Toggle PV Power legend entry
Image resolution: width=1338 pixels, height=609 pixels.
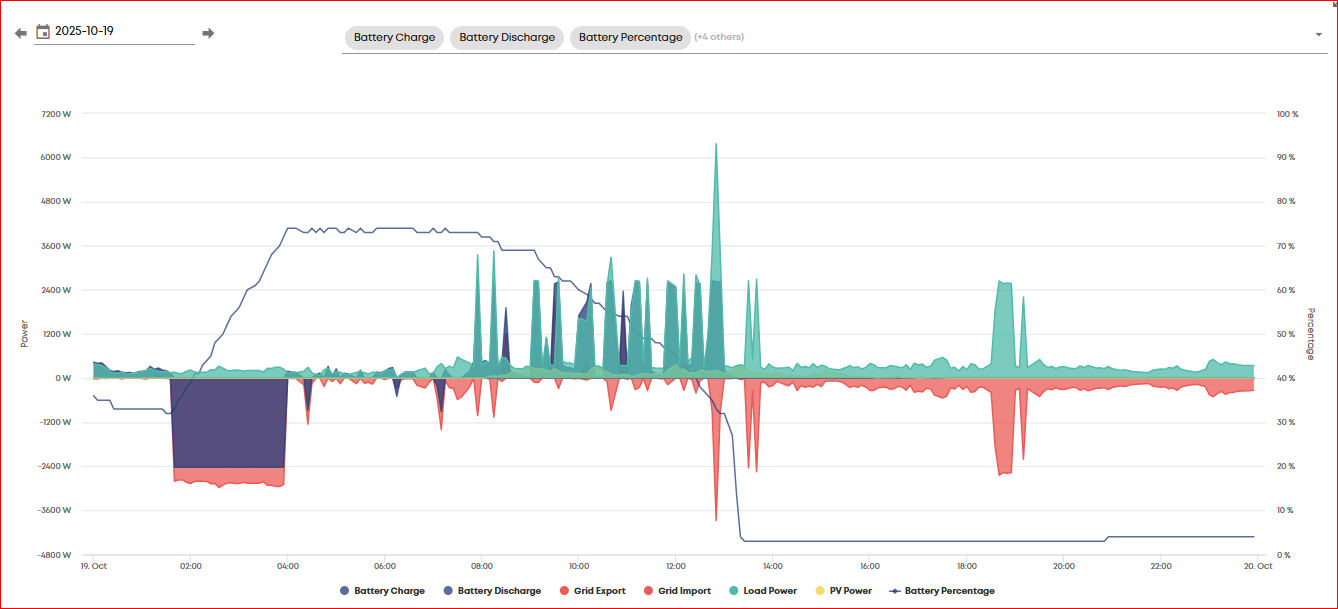coord(844,591)
